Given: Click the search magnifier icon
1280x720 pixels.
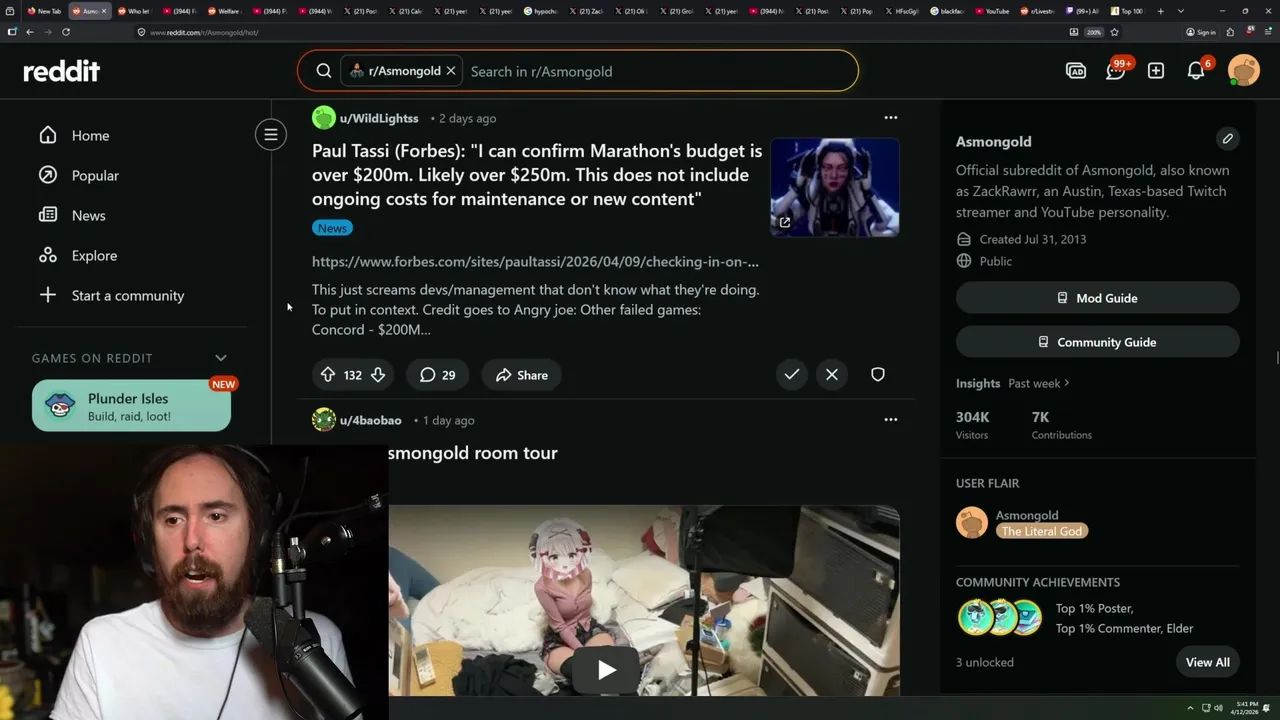Looking at the screenshot, I should [324, 71].
